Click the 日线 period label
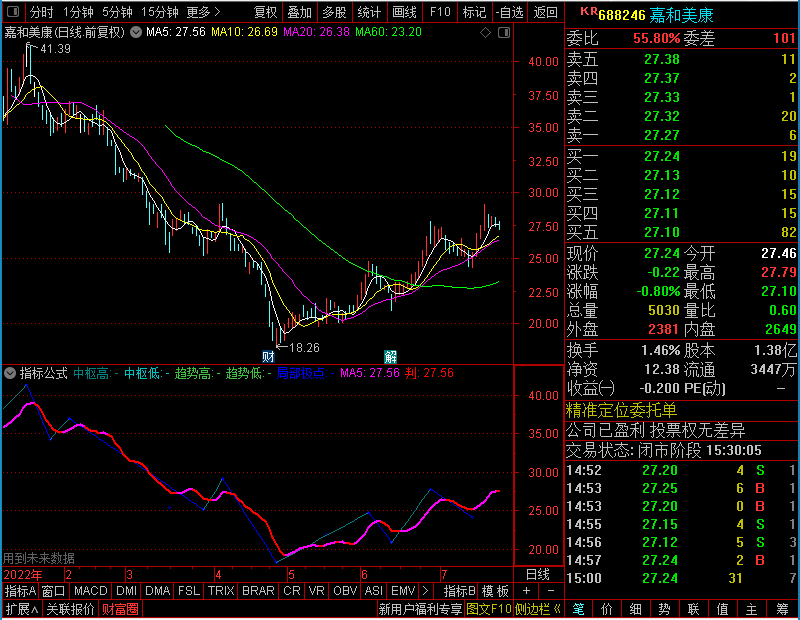 [x=538, y=575]
